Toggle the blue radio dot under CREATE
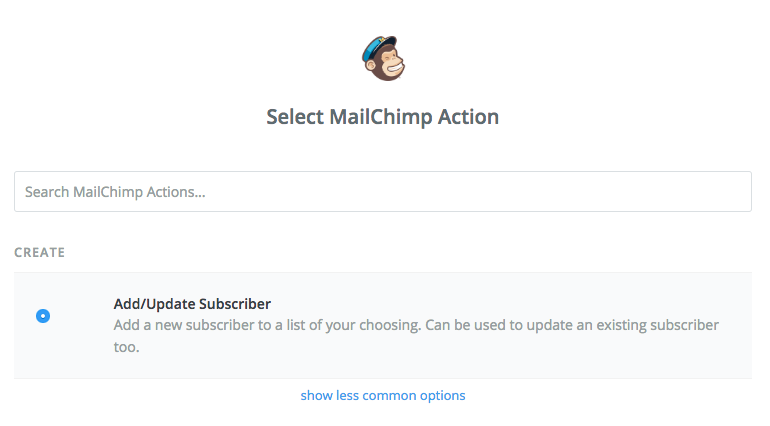 [x=43, y=316]
